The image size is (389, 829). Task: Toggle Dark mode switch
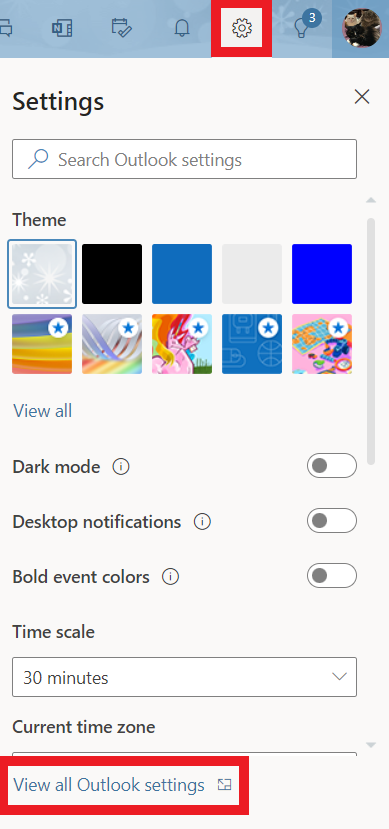click(x=332, y=466)
